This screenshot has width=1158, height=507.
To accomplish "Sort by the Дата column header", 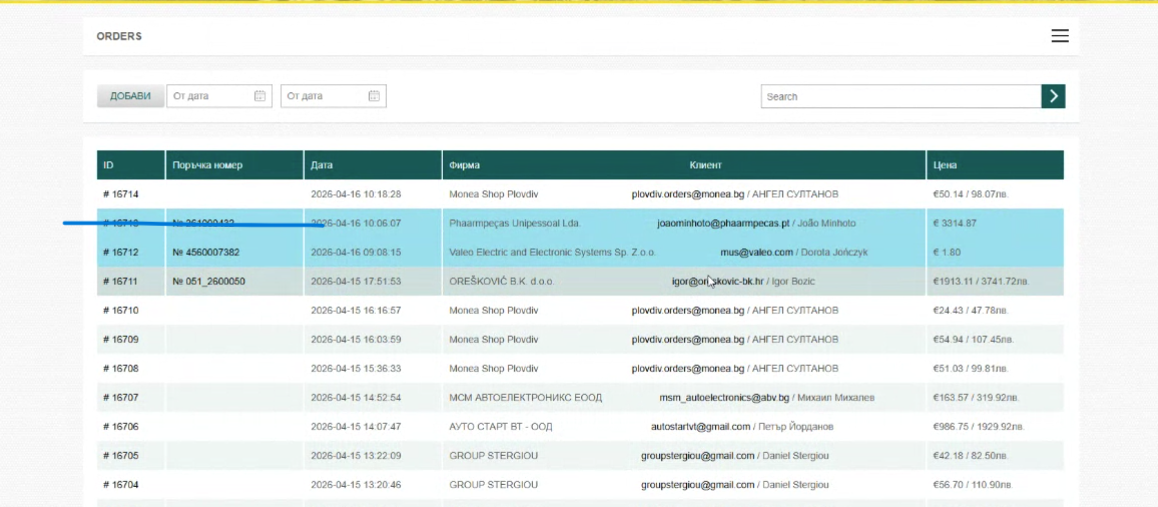I will (x=321, y=165).
